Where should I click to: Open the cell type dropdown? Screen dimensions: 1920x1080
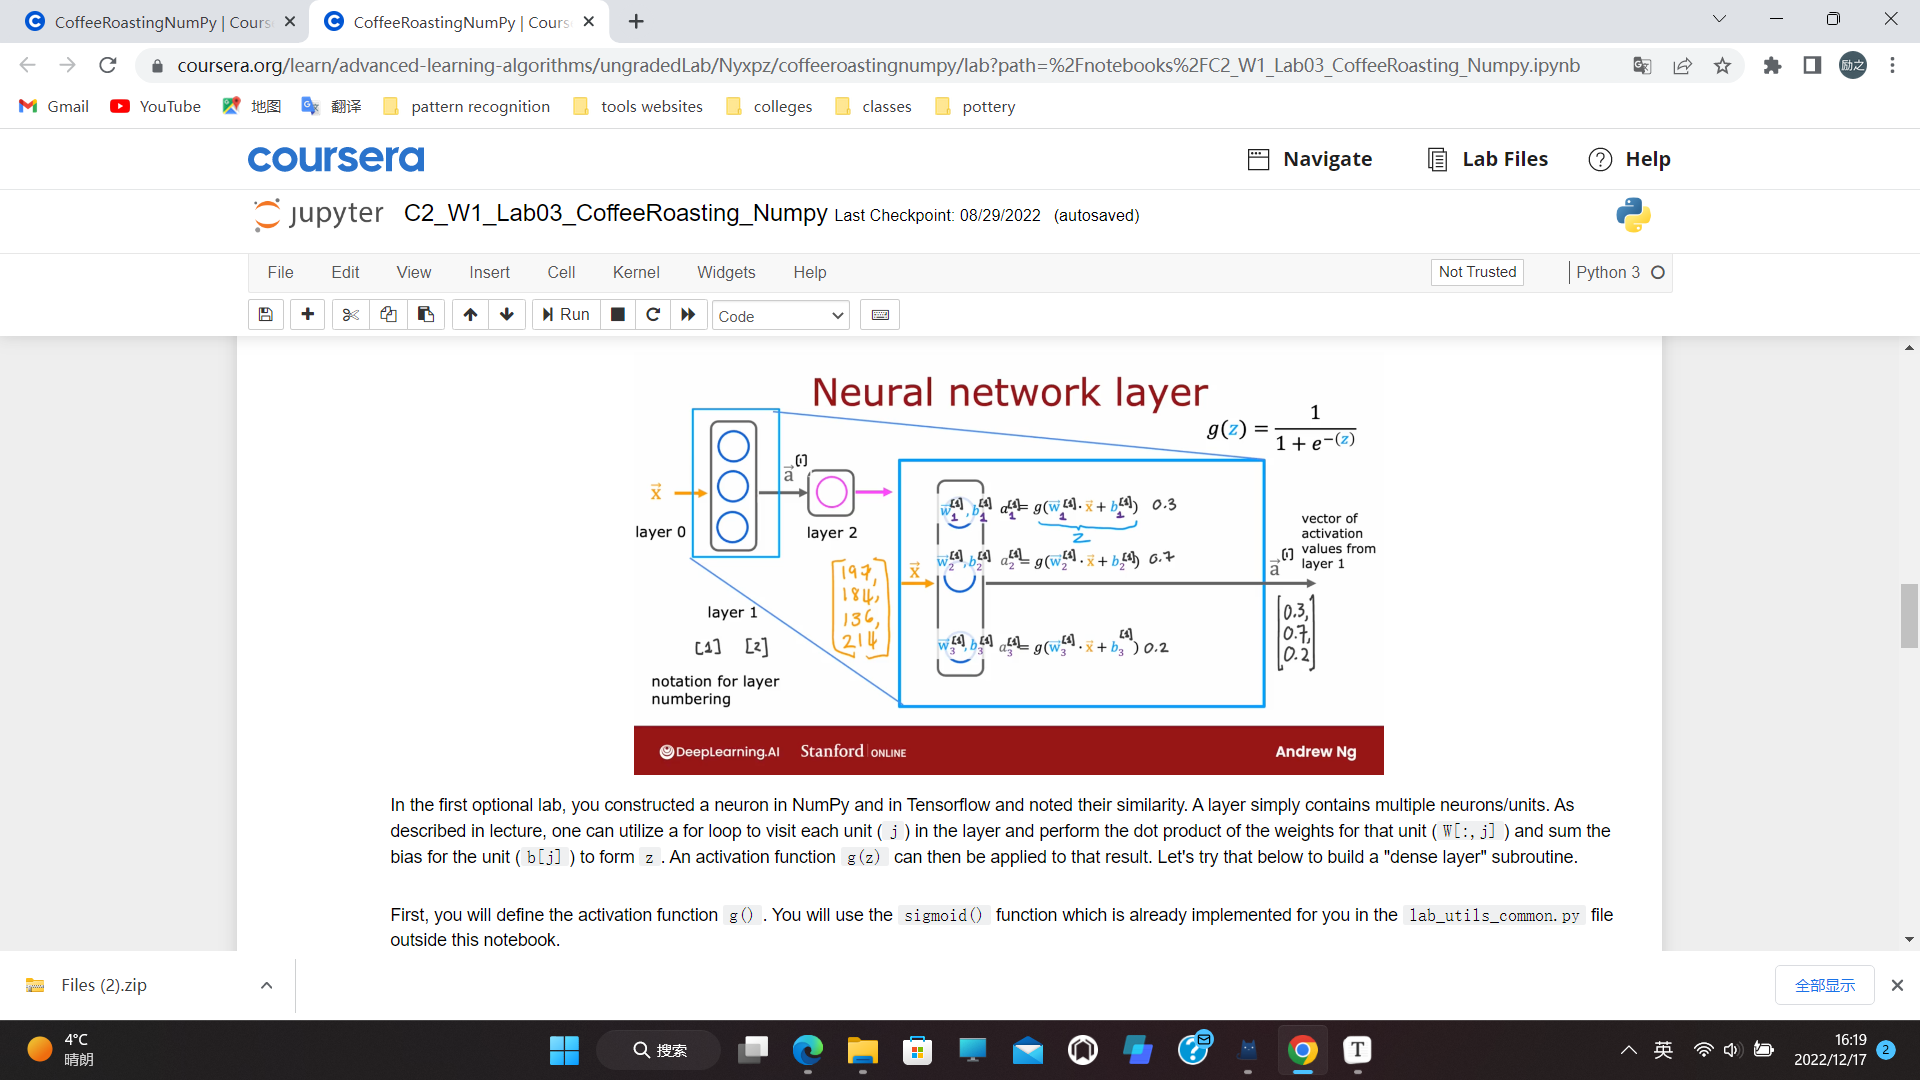coord(780,315)
